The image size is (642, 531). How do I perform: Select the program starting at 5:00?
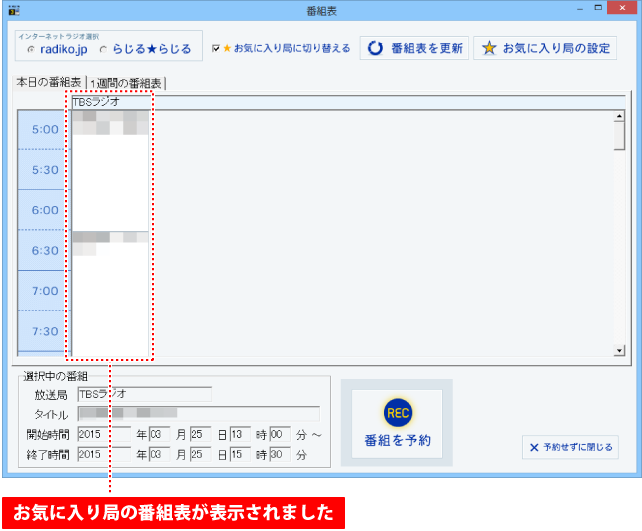coord(110,171)
